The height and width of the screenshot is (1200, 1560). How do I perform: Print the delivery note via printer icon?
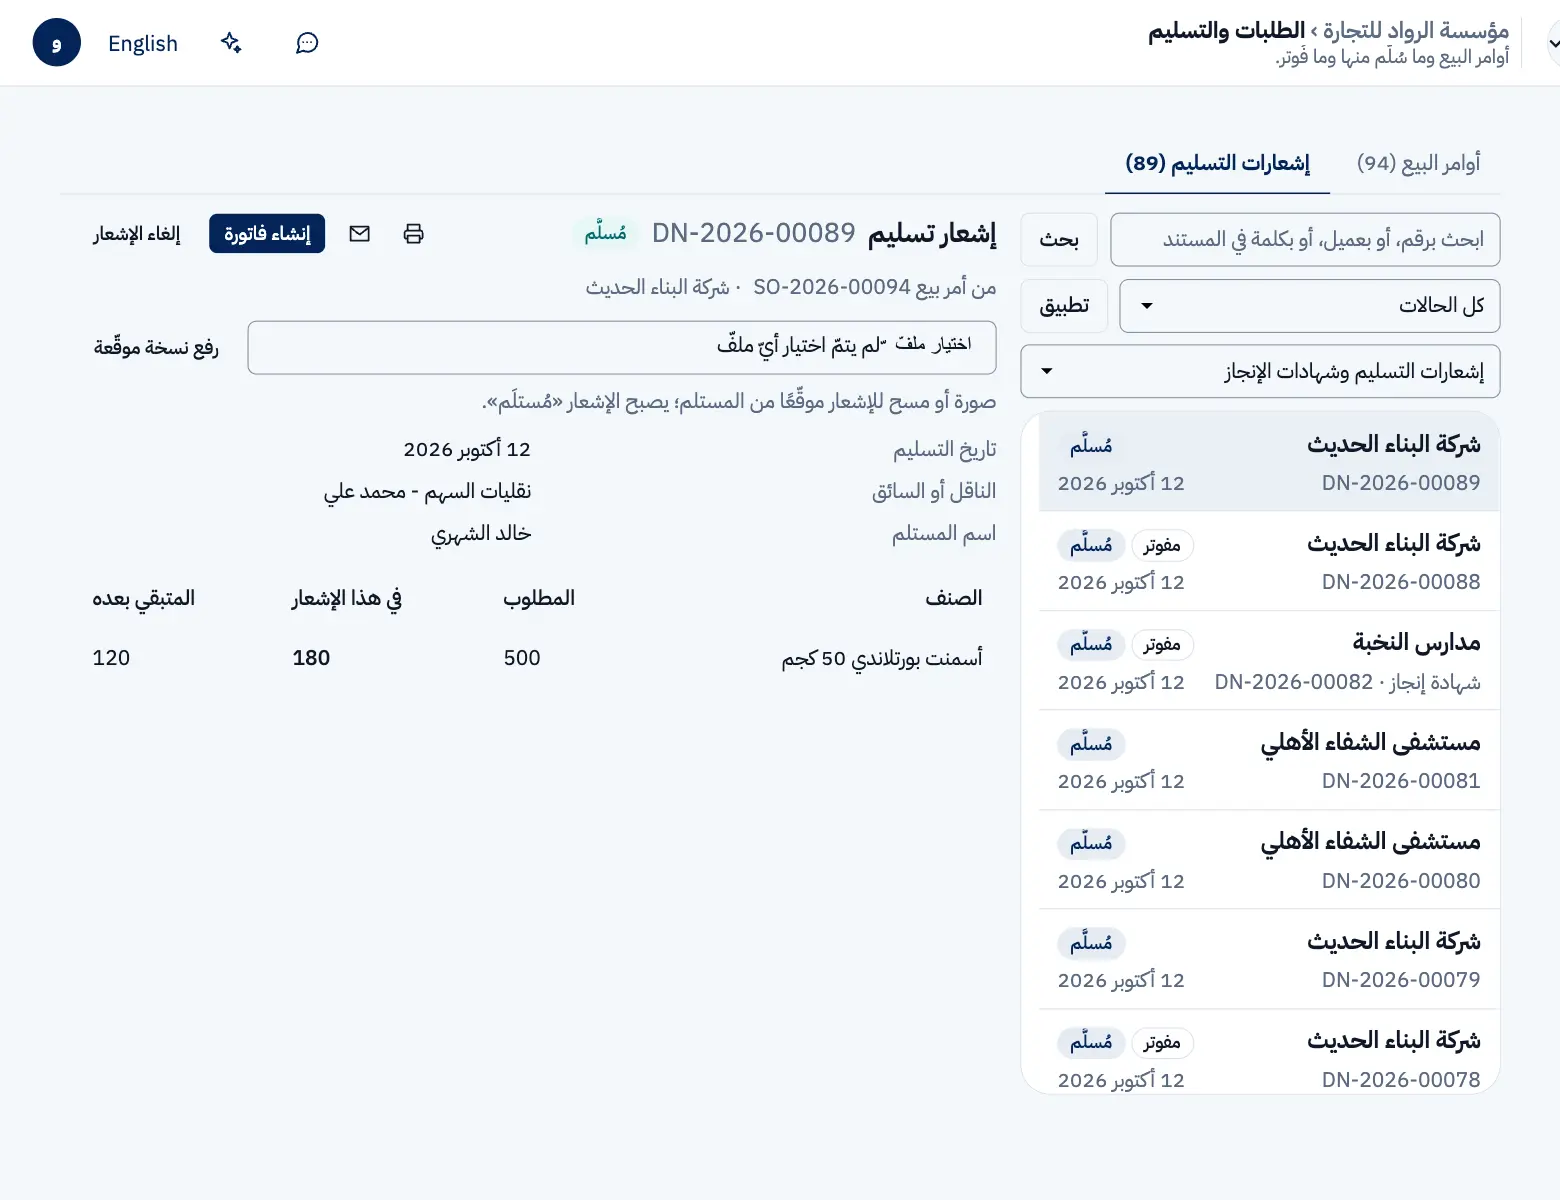pos(413,234)
